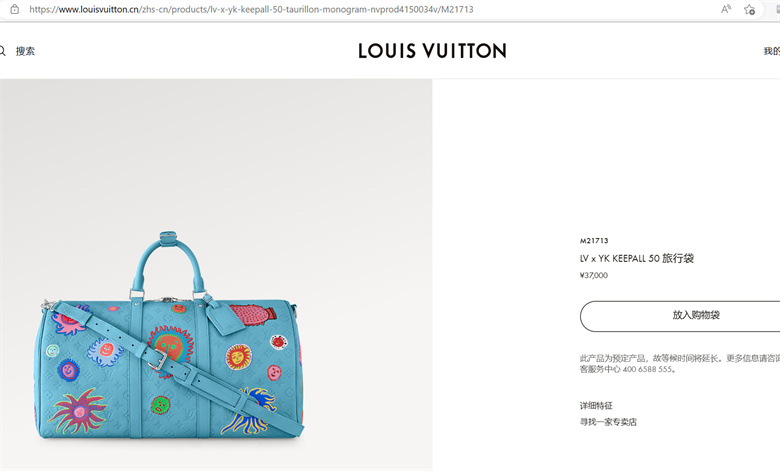
Task: Go home via the Louis Vuitton logo
Action: click(x=432, y=51)
